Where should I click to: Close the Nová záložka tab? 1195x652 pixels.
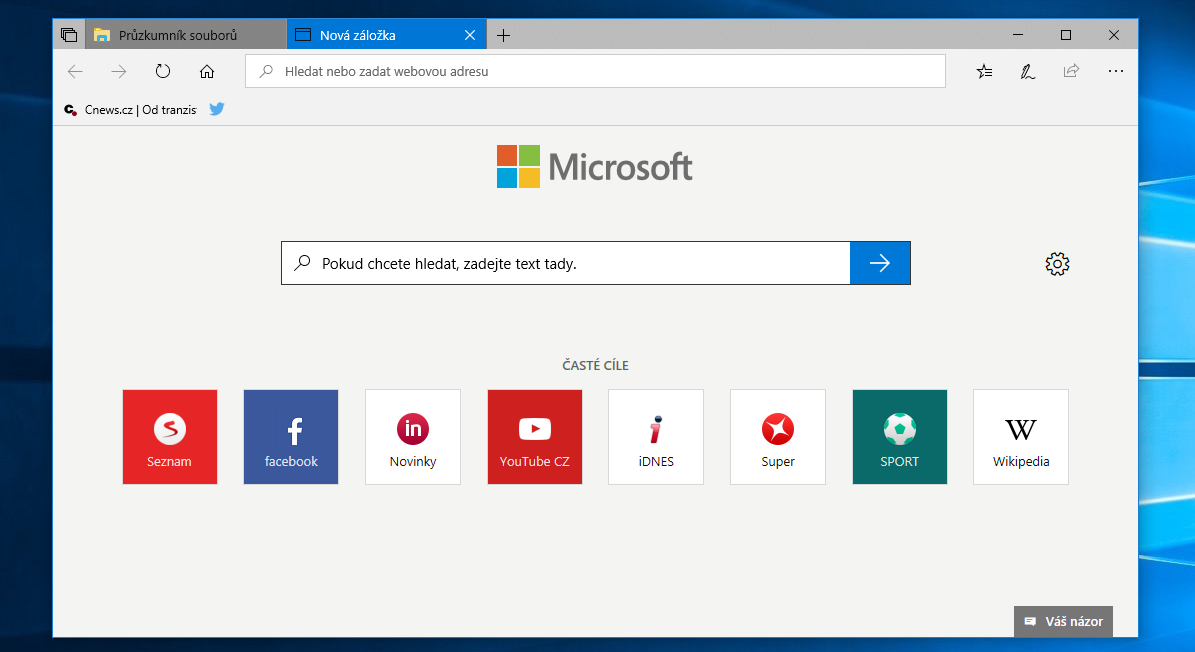click(470, 35)
